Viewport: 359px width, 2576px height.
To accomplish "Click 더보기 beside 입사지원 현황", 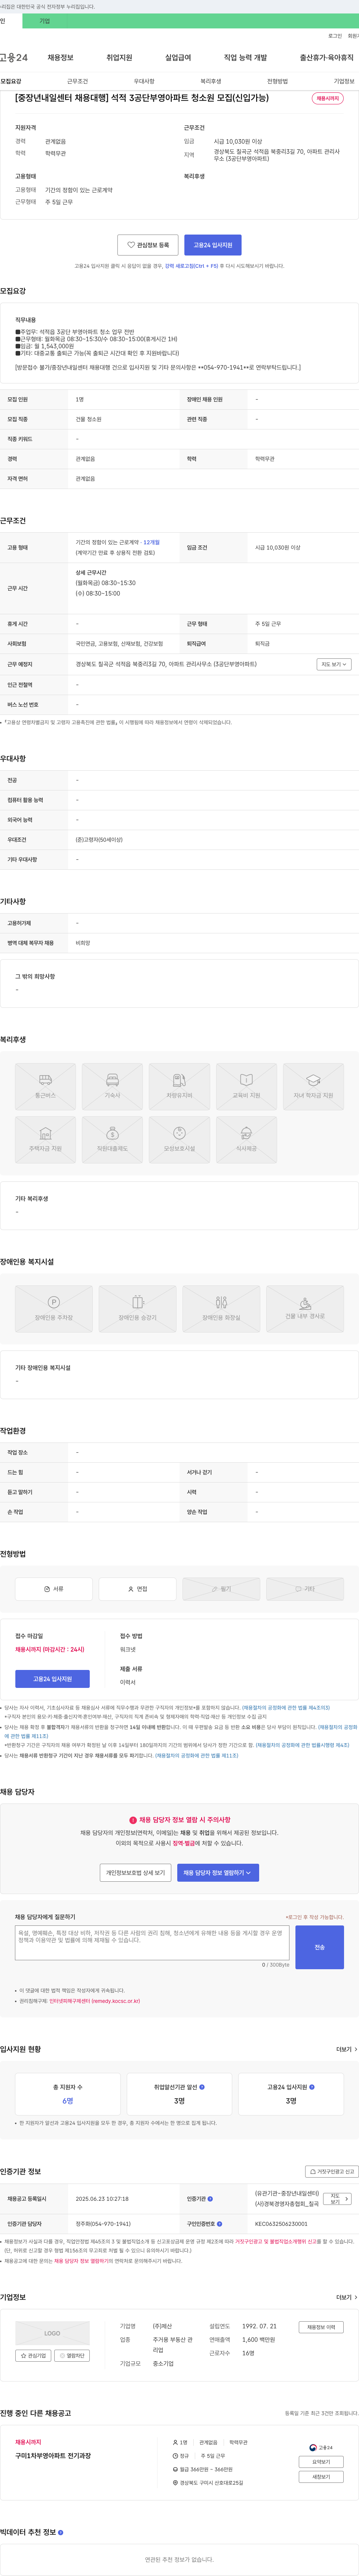I will [x=346, y=2050].
